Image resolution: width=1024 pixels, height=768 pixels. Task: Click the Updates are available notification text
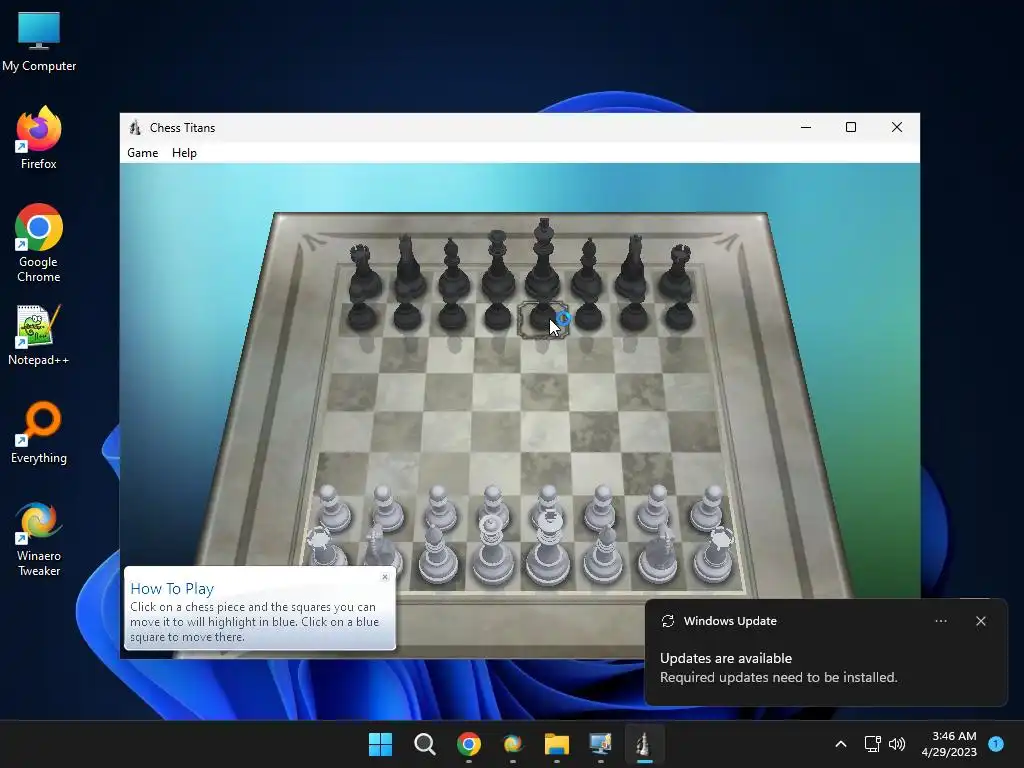[x=726, y=658]
